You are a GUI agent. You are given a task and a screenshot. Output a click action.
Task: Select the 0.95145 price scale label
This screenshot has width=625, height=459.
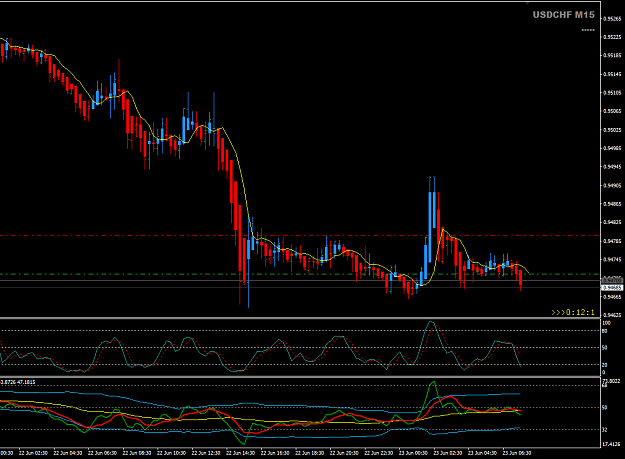click(x=613, y=74)
